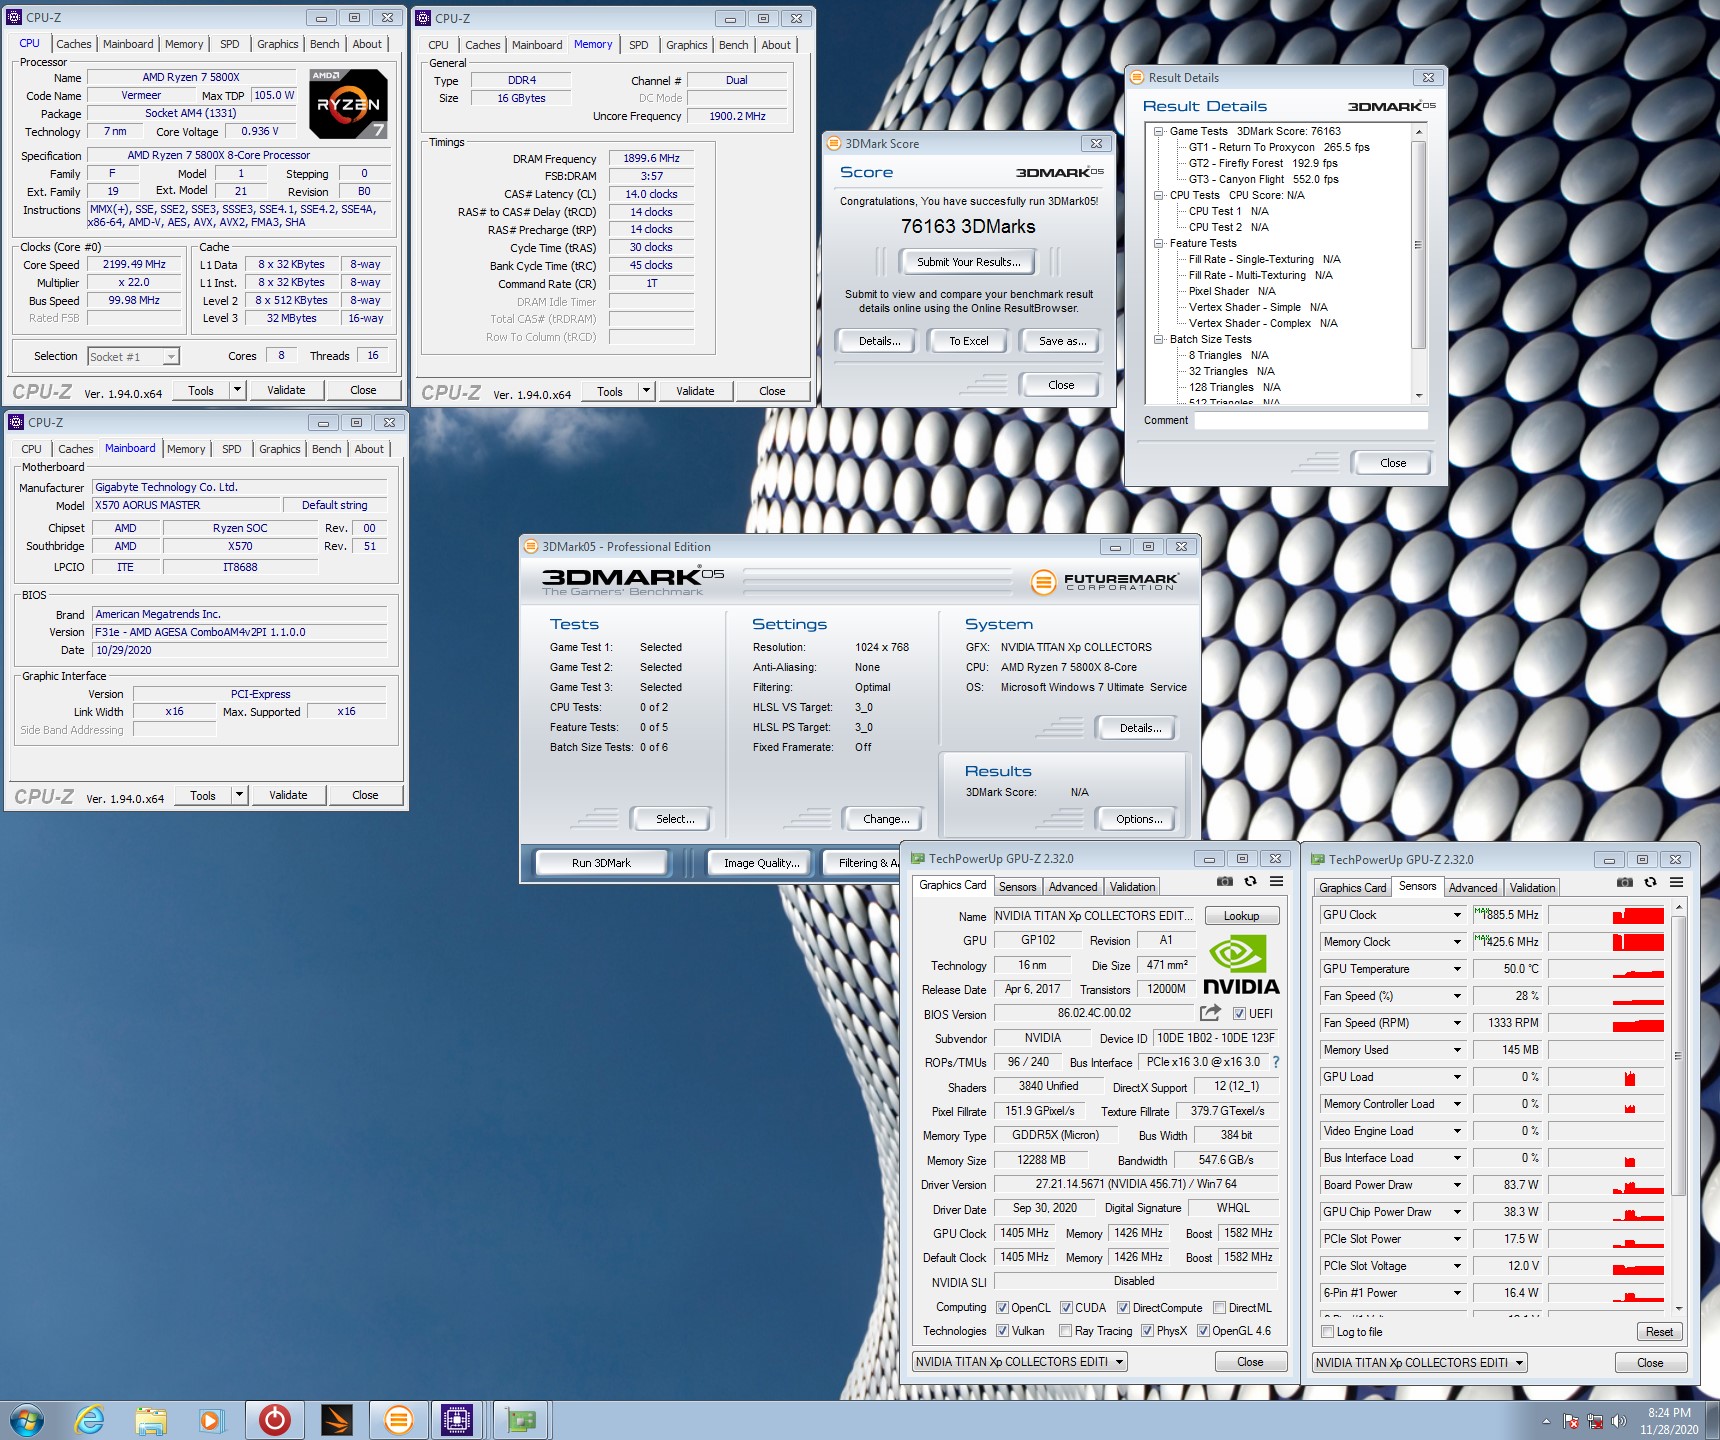Open the GPU Clock sensor dropdown
Screen dimensions: 1720x1440
[1457, 915]
